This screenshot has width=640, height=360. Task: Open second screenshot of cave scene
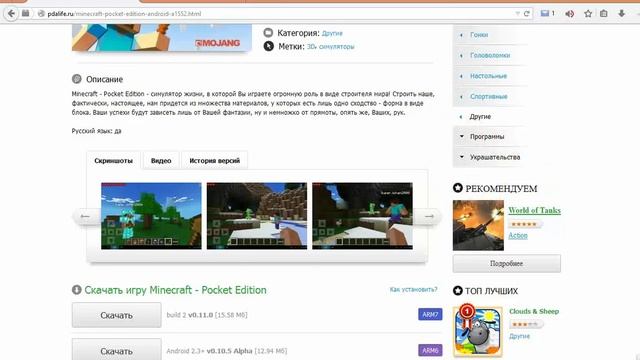pos(257,216)
